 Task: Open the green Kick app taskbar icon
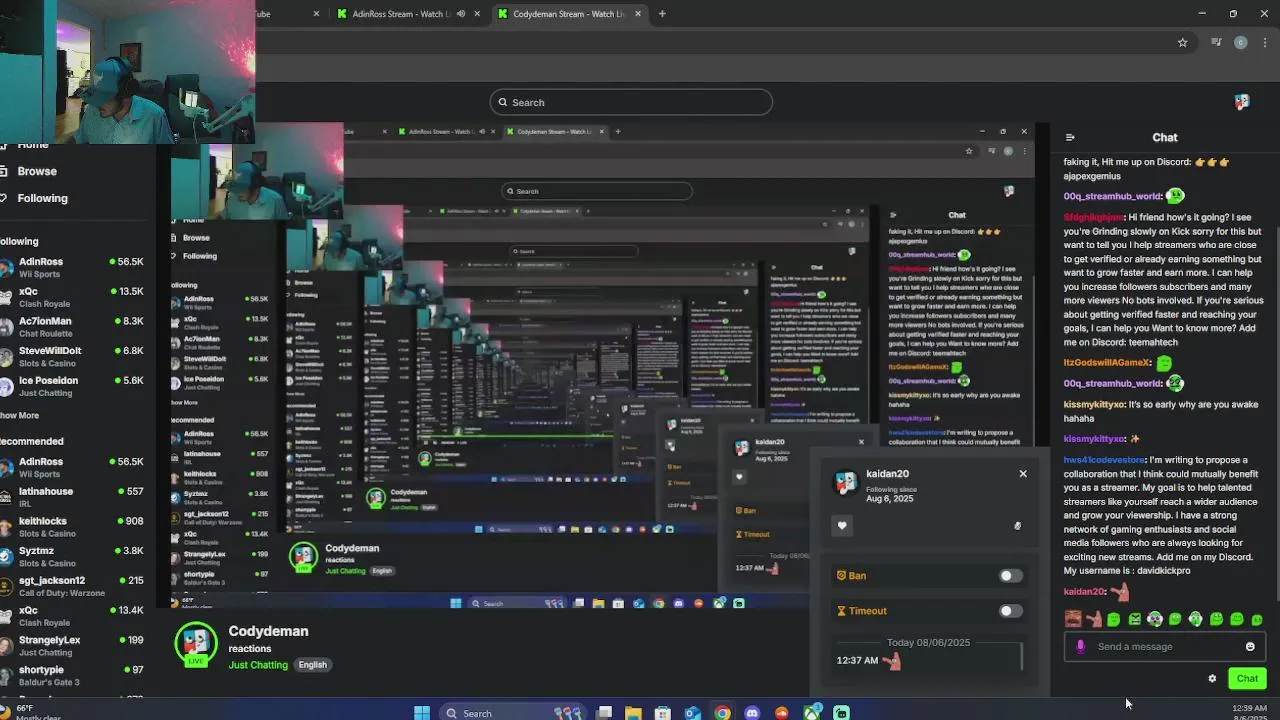tap(842, 713)
